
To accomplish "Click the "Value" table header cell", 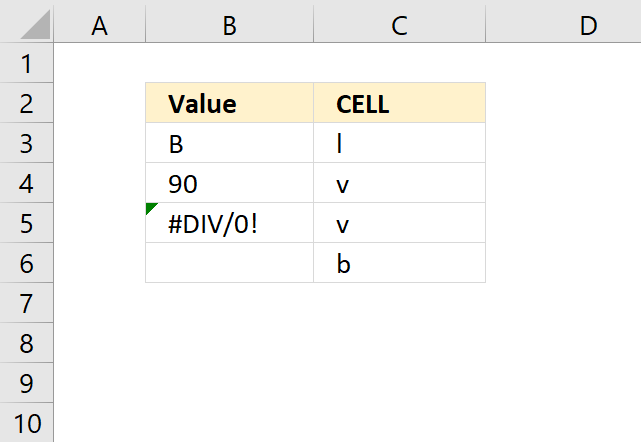I will pyautogui.click(x=229, y=103).
